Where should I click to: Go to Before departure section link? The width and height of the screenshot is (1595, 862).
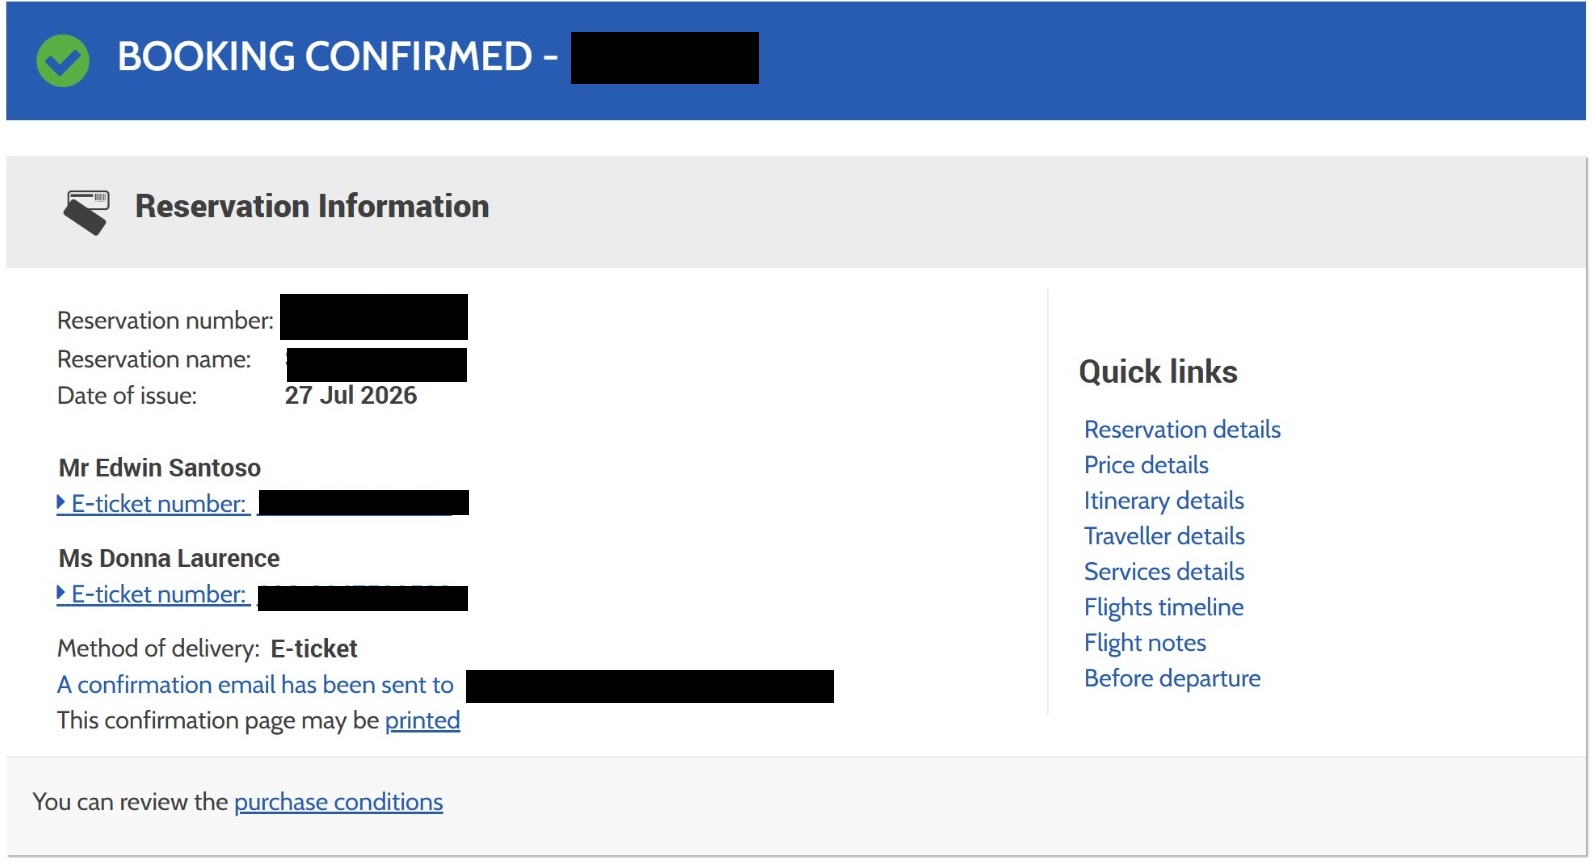[1172, 678]
